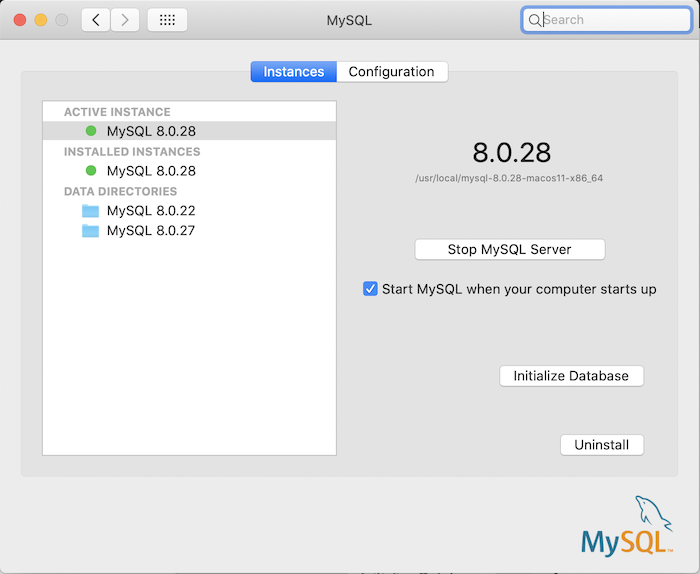Image resolution: width=700 pixels, height=574 pixels.
Task: Click the Initialize Database button
Action: (571, 376)
